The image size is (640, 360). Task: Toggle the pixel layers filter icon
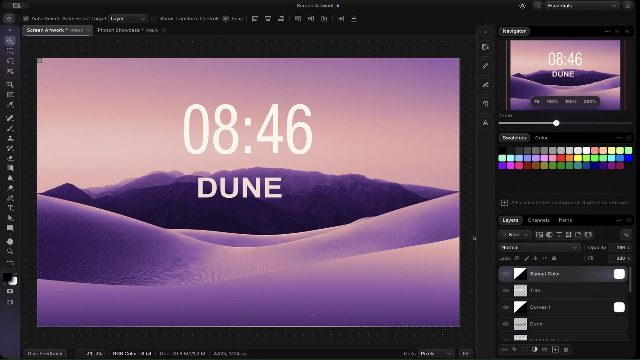click(540, 235)
